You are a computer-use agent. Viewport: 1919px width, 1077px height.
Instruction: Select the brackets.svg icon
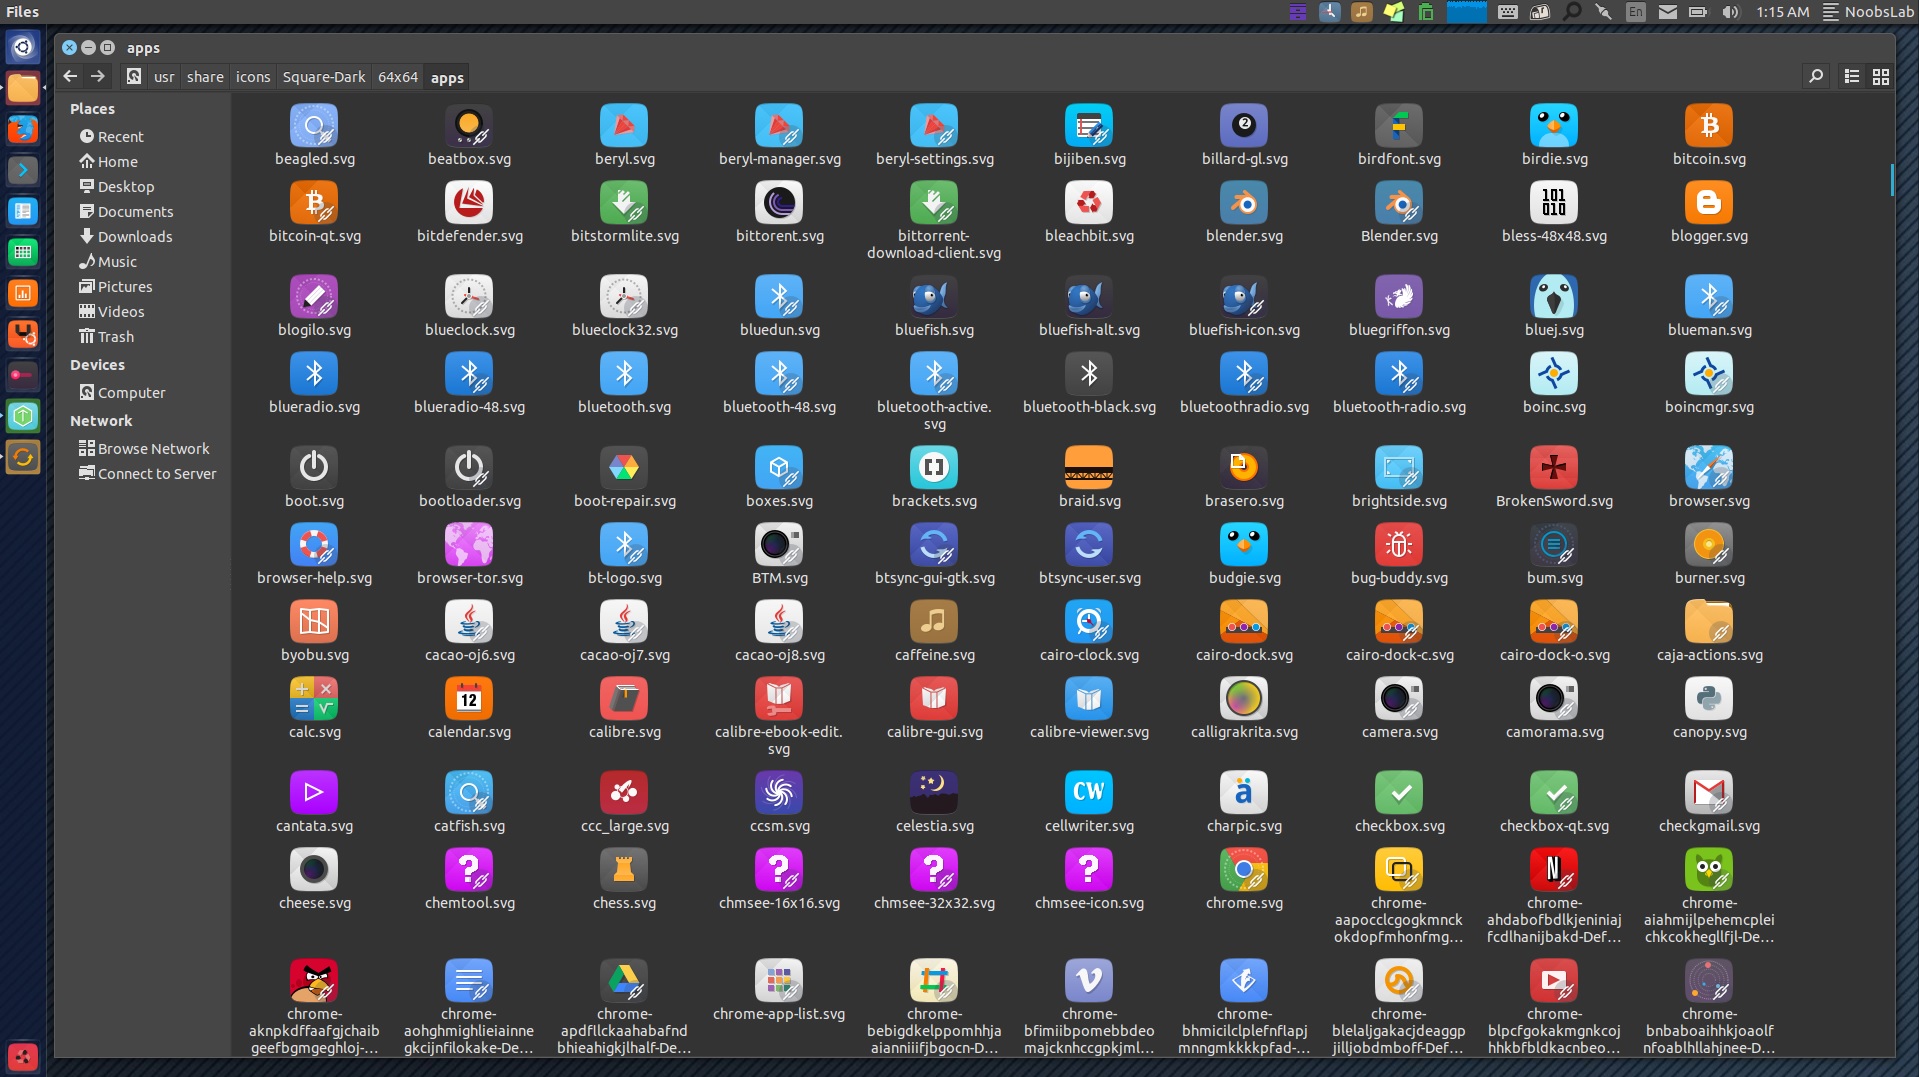[x=934, y=468]
